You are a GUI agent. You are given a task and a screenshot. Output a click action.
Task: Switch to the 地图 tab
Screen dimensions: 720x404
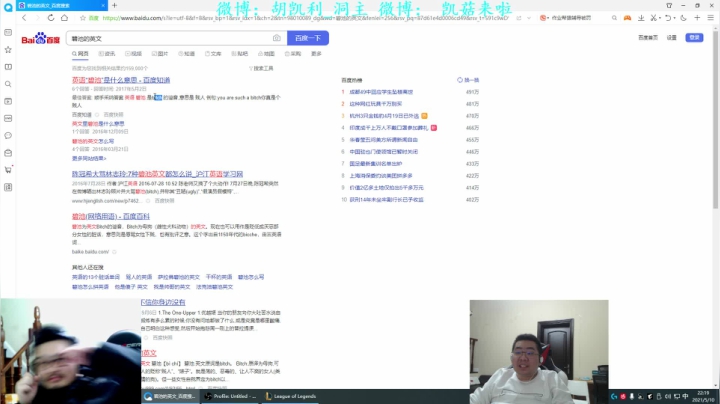click(266, 54)
